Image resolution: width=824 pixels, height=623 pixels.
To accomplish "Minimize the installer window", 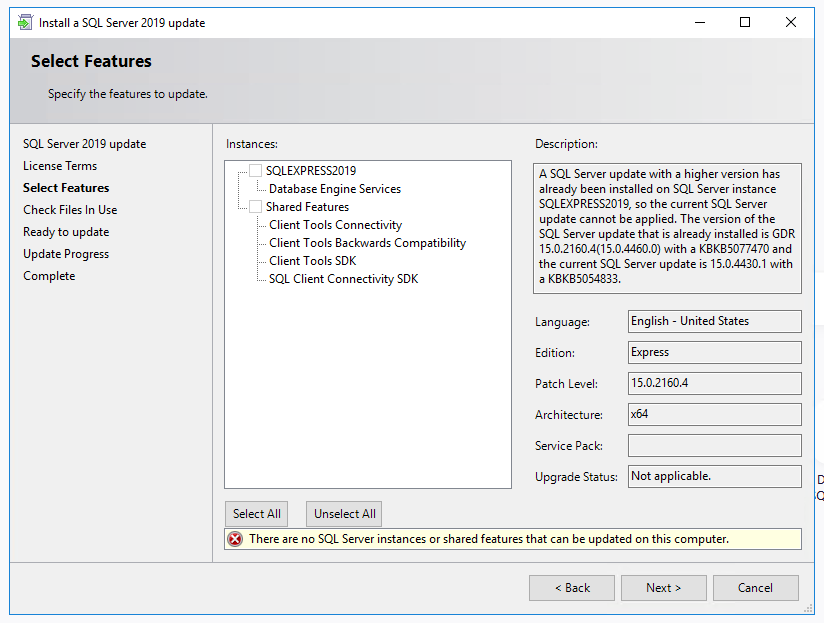I will 699,23.
